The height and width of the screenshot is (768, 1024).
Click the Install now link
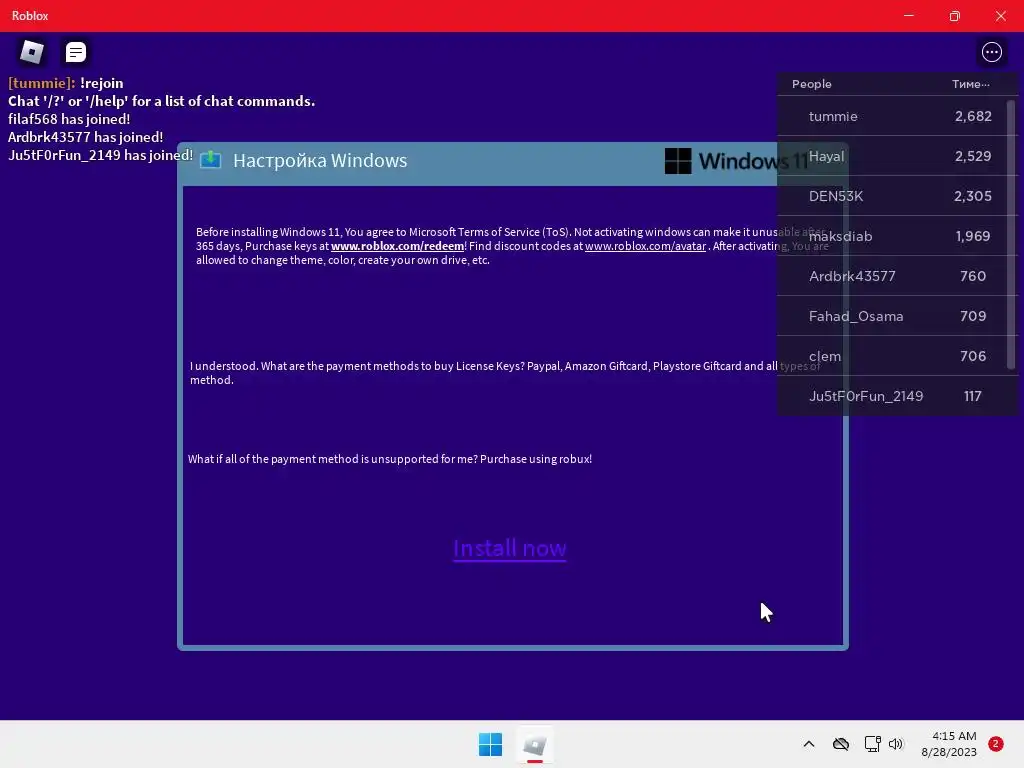click(509, 548)
